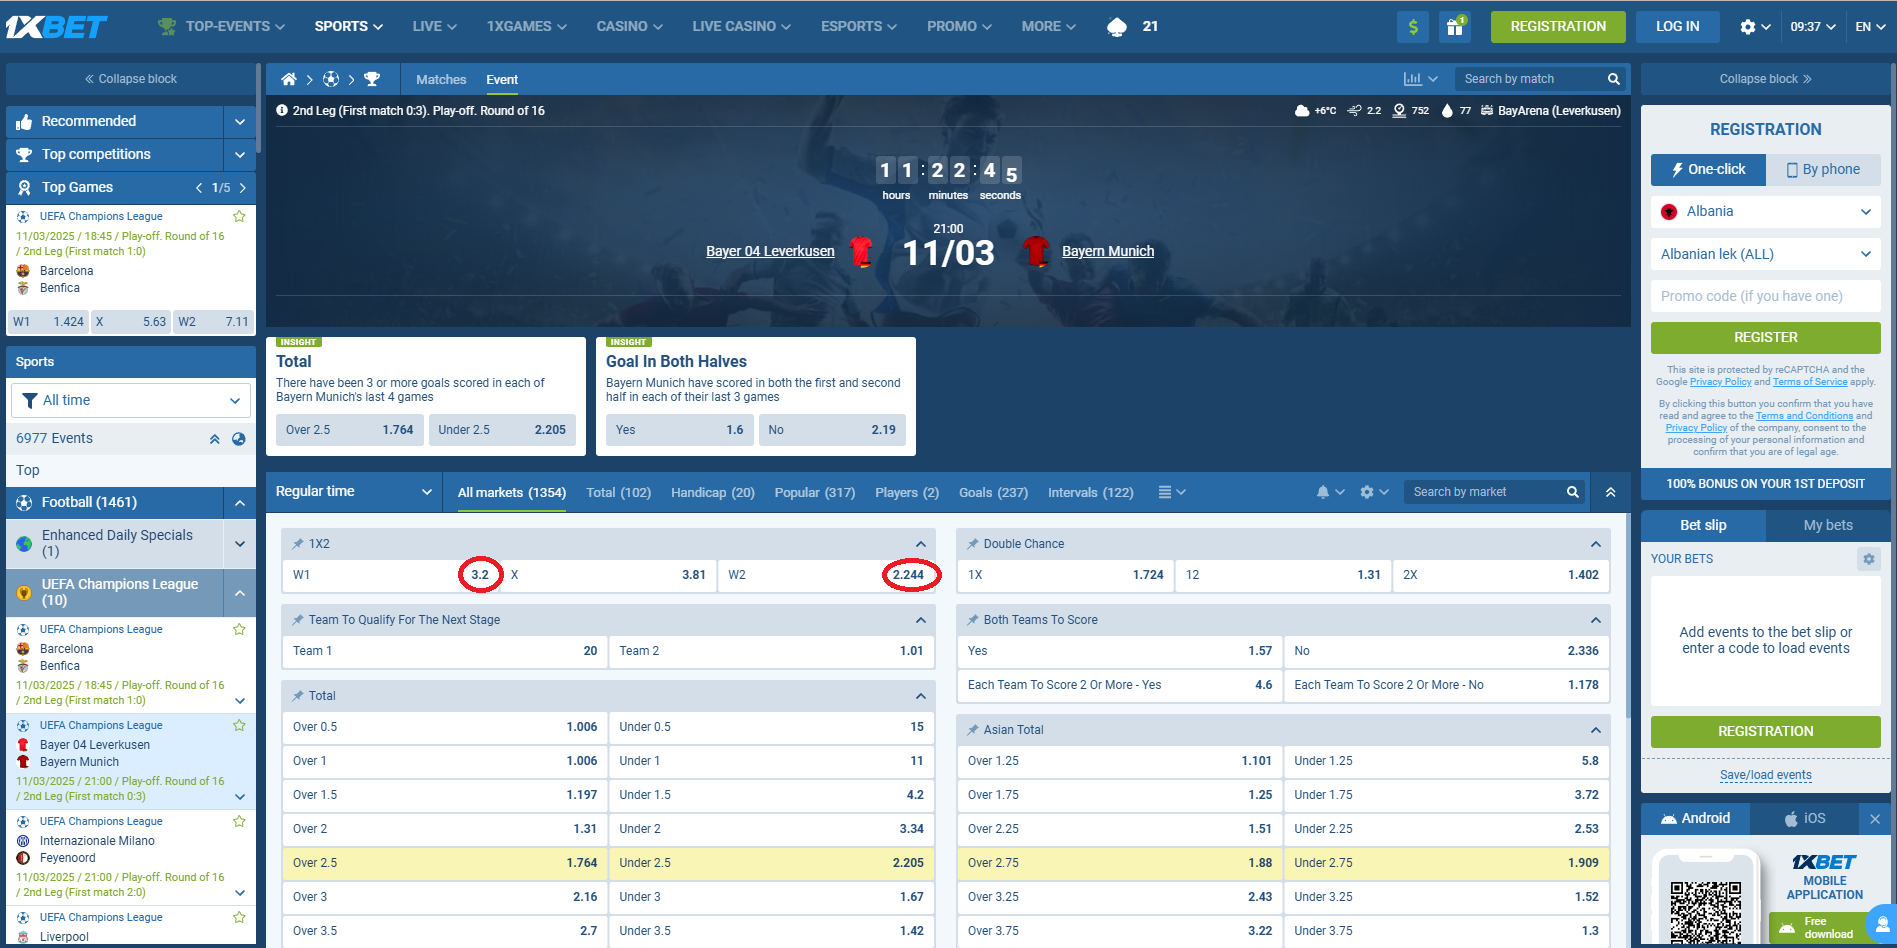
Task: Open Save/load events link
Action: [1765, 775]
